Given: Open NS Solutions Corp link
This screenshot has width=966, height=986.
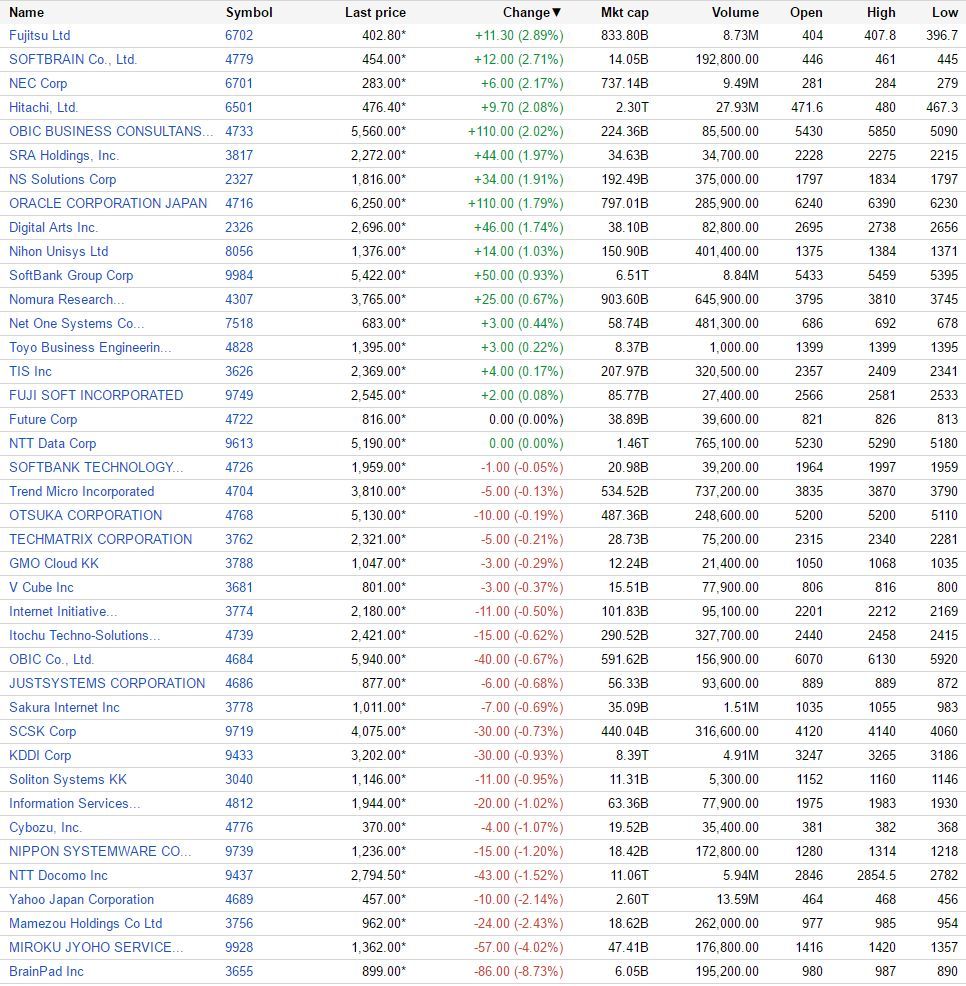Looking at the screenshot, I should pos(62,179).
